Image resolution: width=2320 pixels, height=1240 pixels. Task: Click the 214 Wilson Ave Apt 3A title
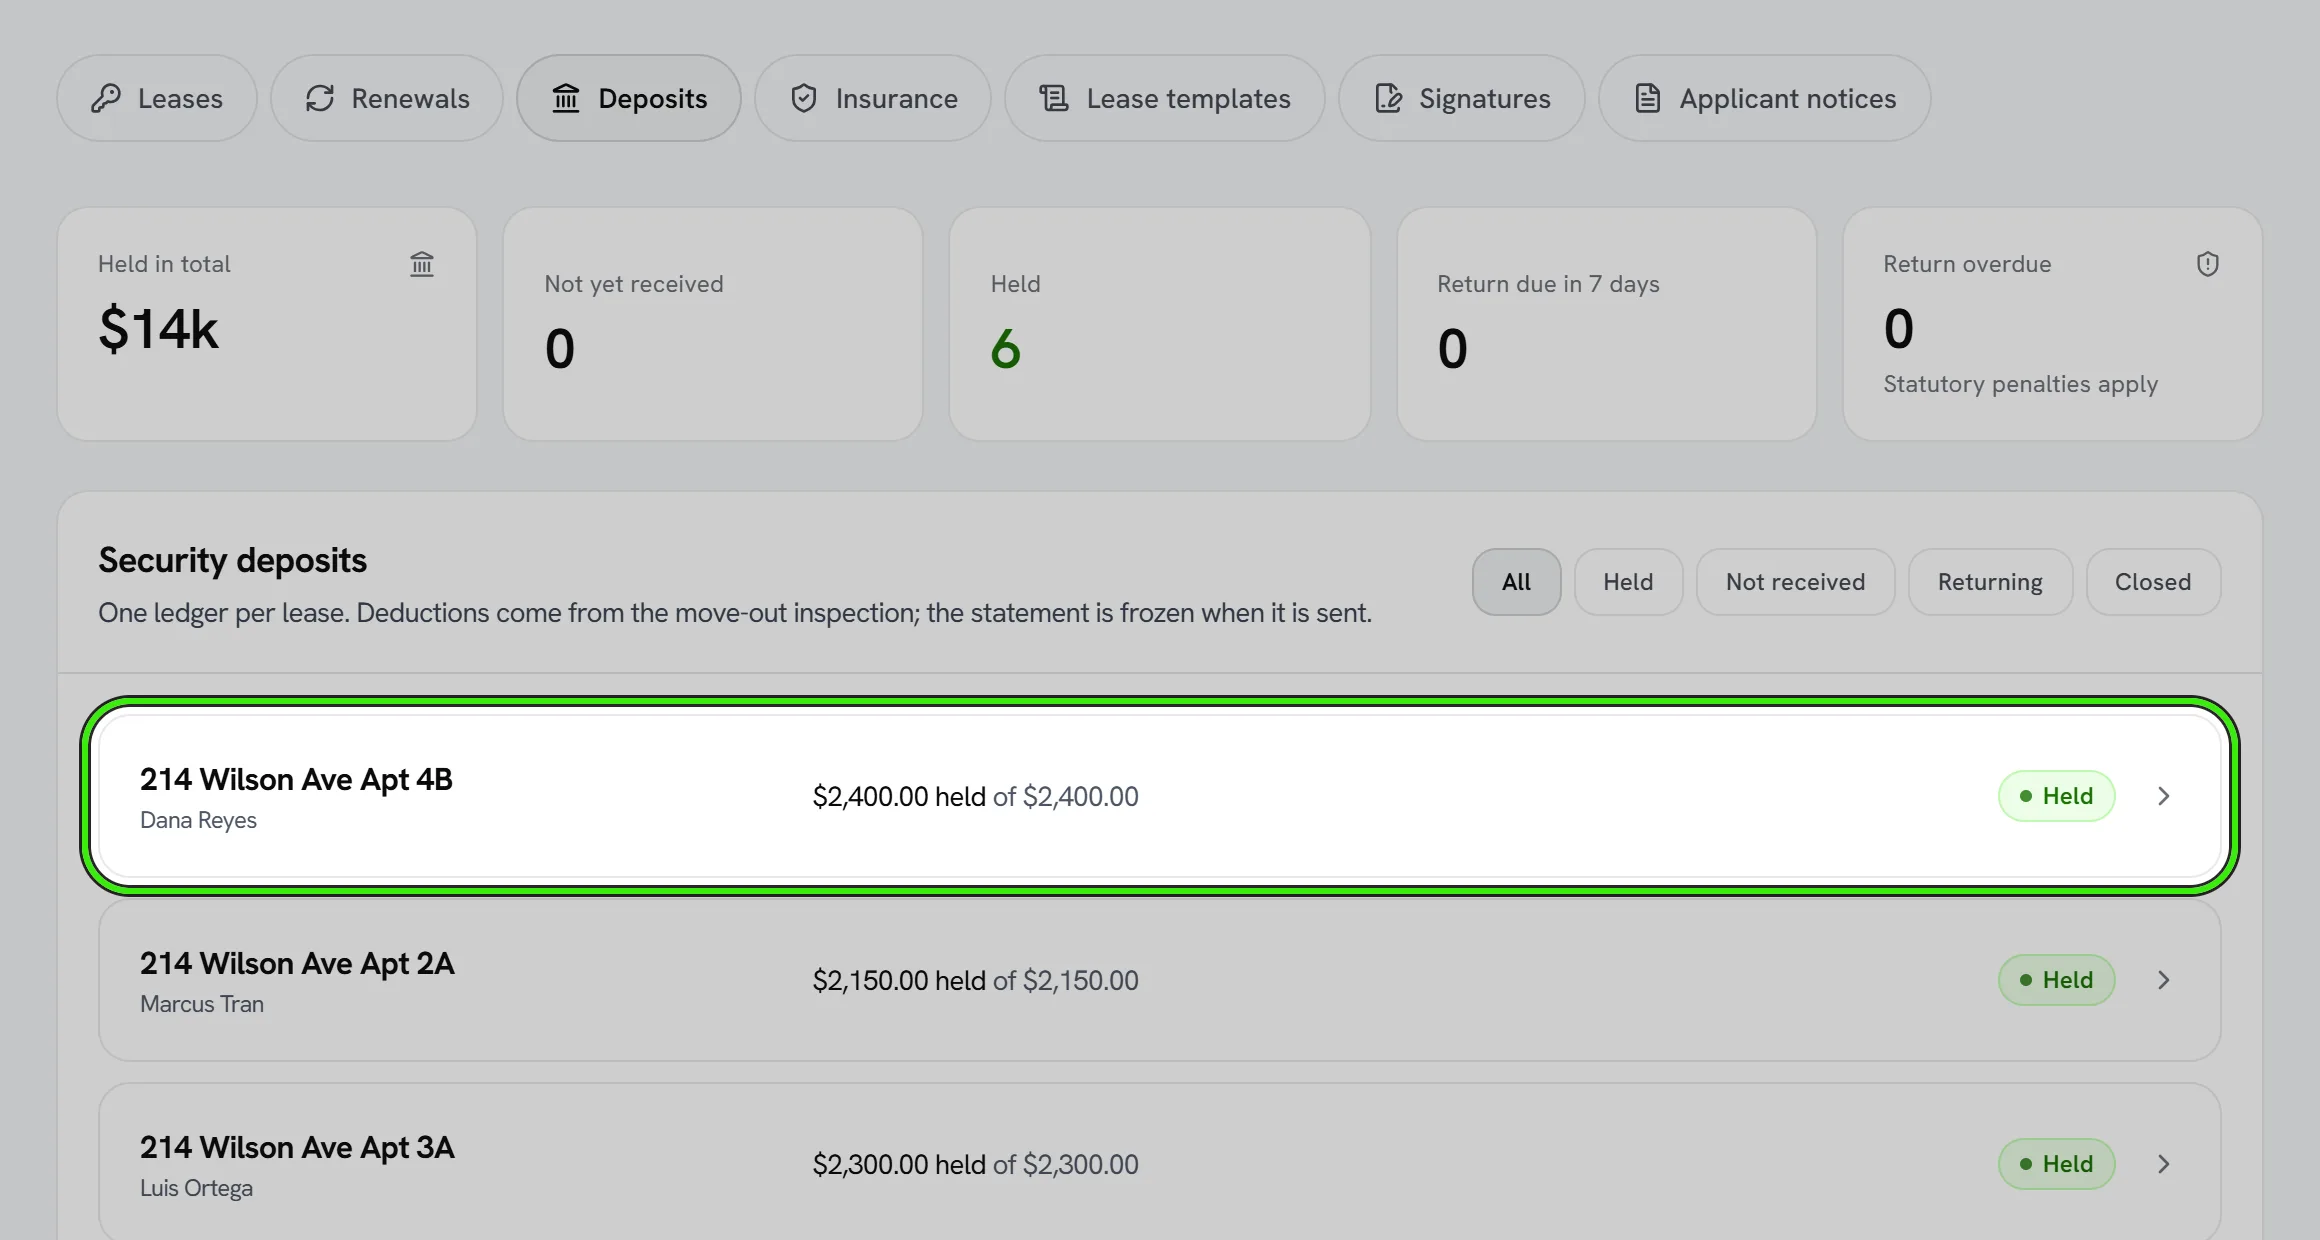pos(297,1147)
